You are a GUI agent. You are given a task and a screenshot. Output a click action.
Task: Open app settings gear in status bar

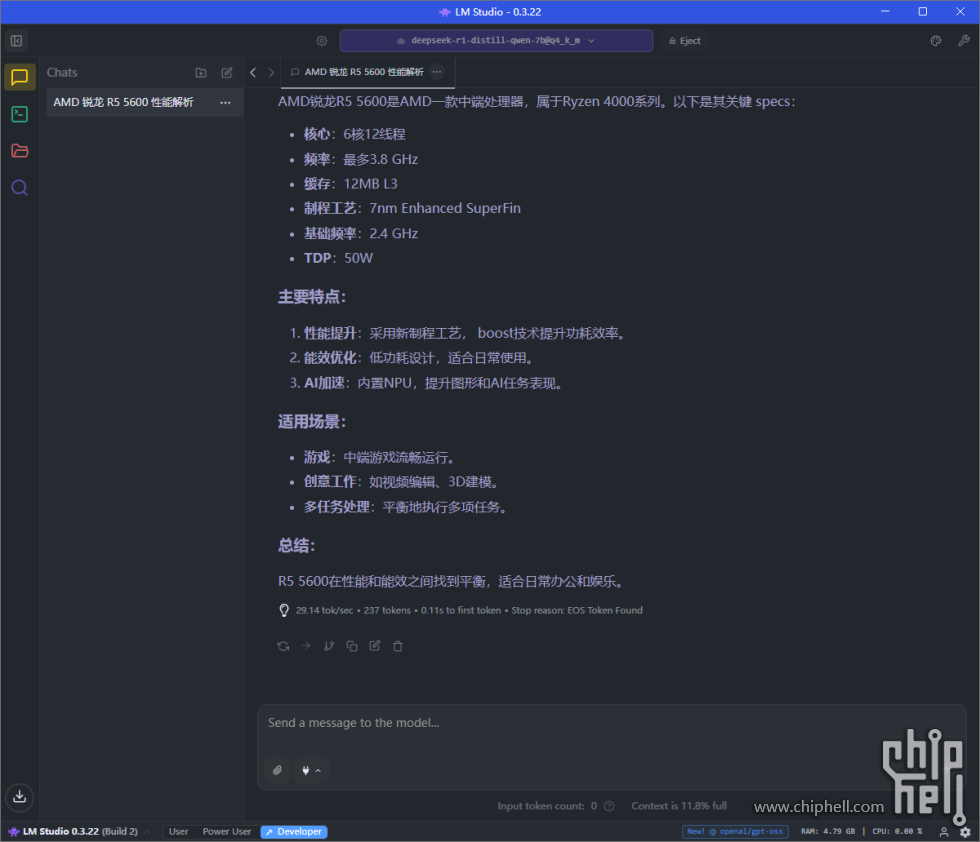[x=965, y=832]
